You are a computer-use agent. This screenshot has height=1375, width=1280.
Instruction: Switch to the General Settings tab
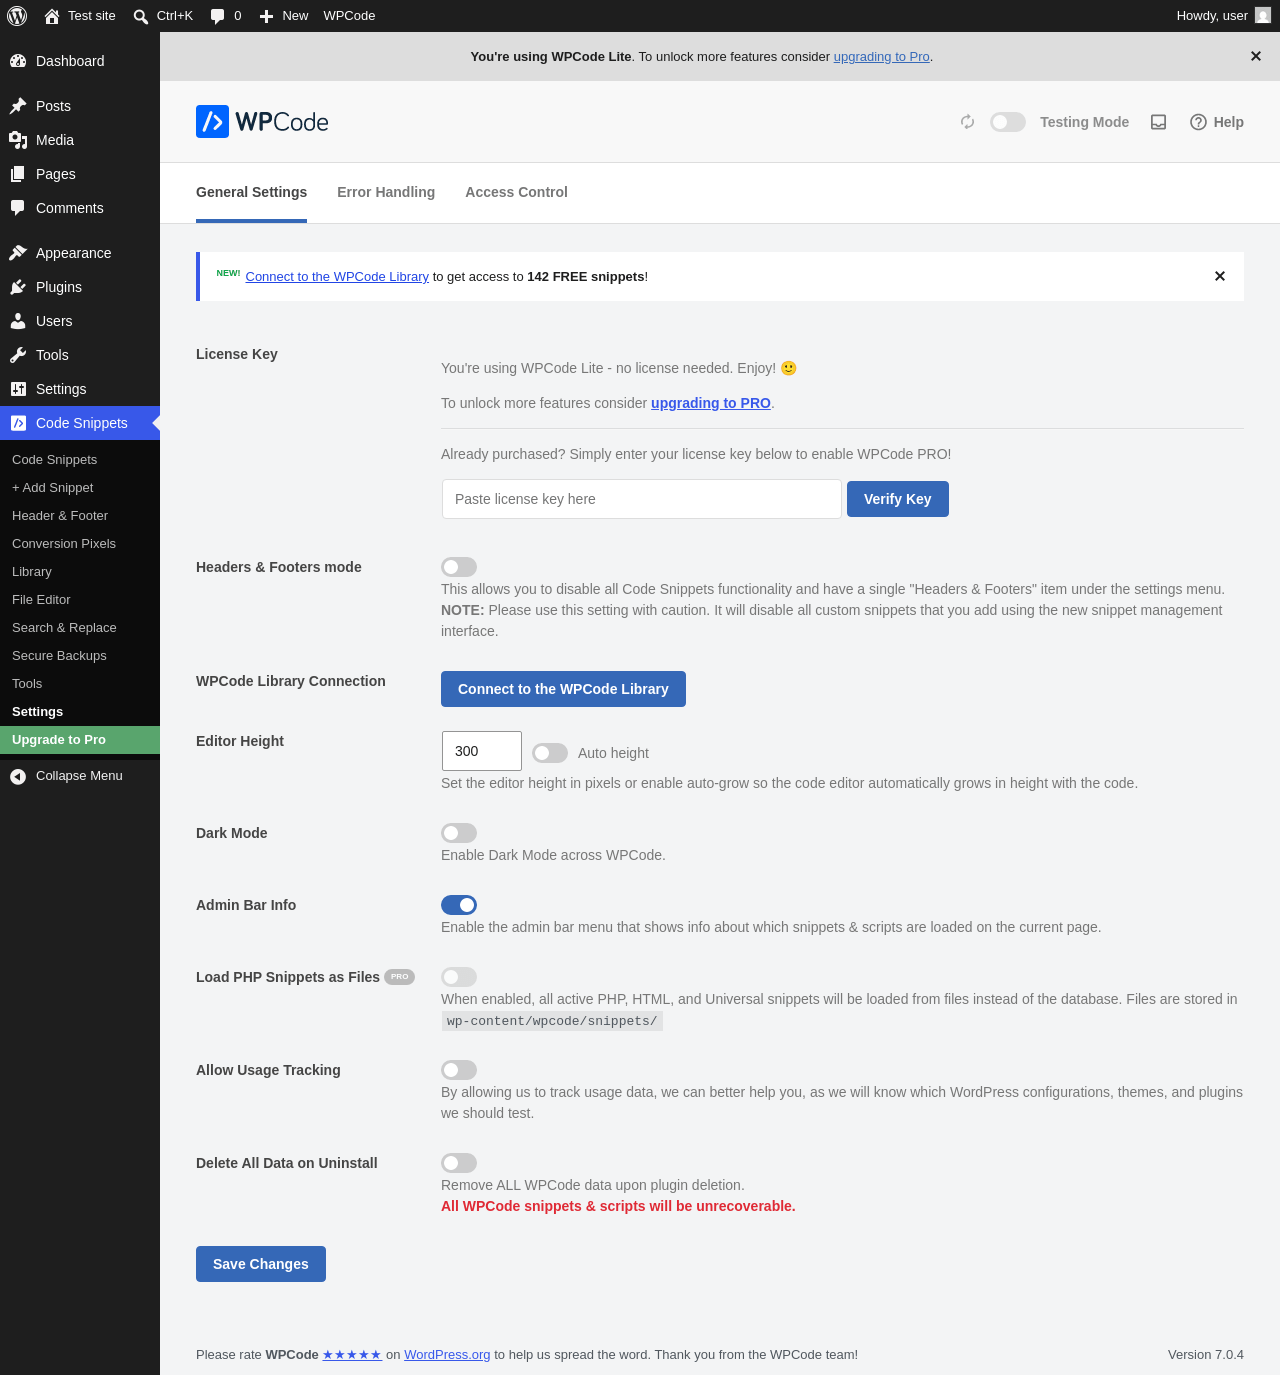(251, 192)
